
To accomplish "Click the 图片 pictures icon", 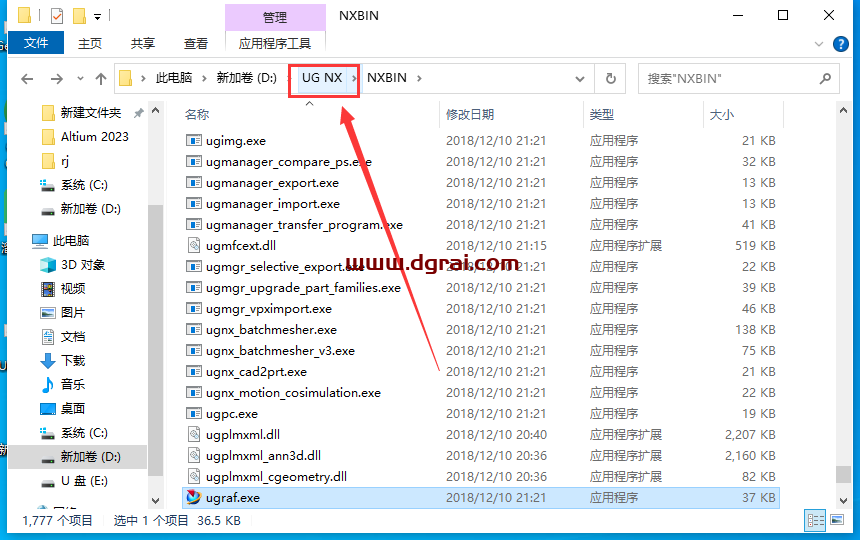I will tap(48, 312).
